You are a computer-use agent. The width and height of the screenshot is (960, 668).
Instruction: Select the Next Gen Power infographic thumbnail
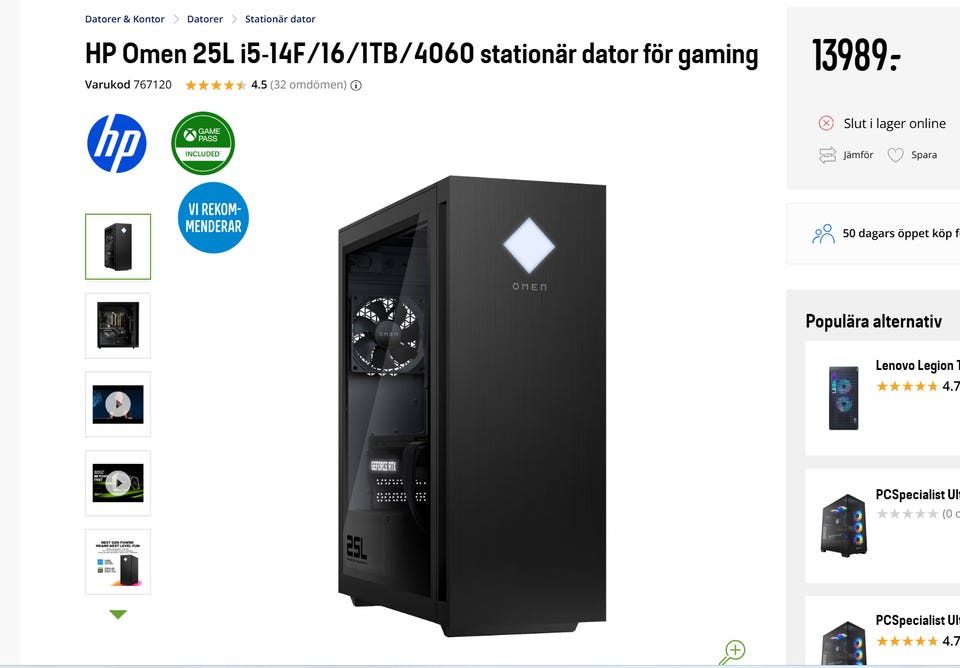[x=118, y=562]
